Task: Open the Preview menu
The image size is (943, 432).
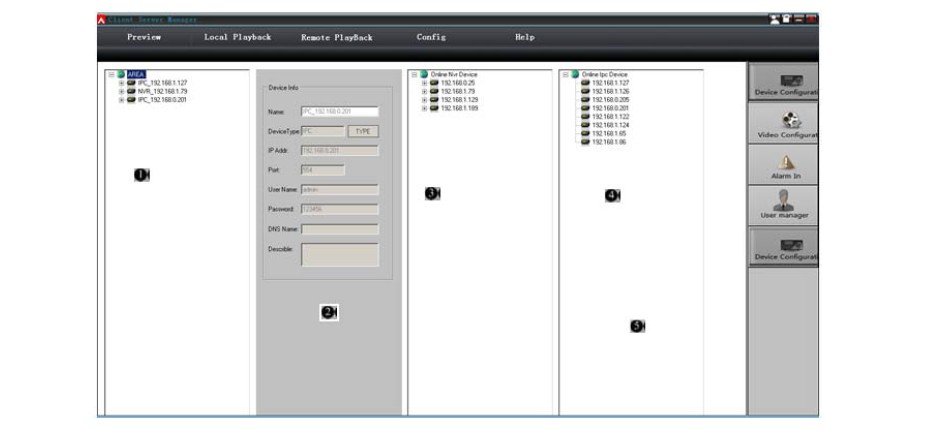Action: click(144, 37)
